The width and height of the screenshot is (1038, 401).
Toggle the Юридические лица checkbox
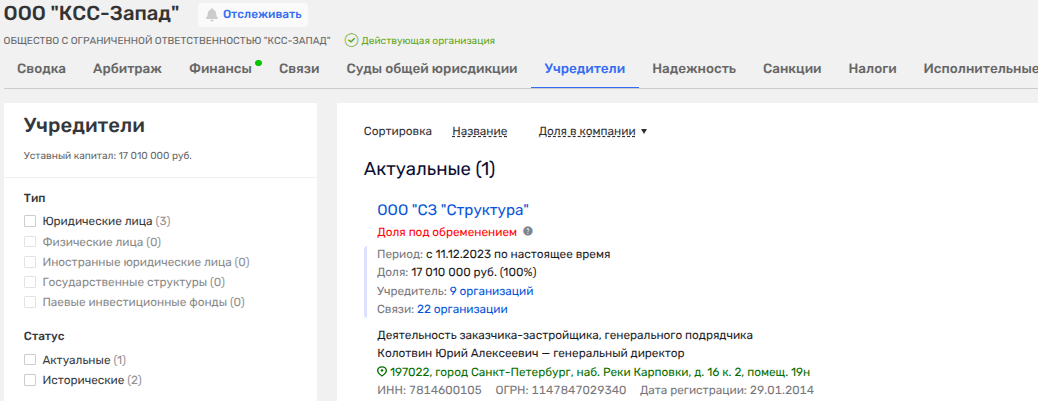pyautogui.click(x=30, y=221)
